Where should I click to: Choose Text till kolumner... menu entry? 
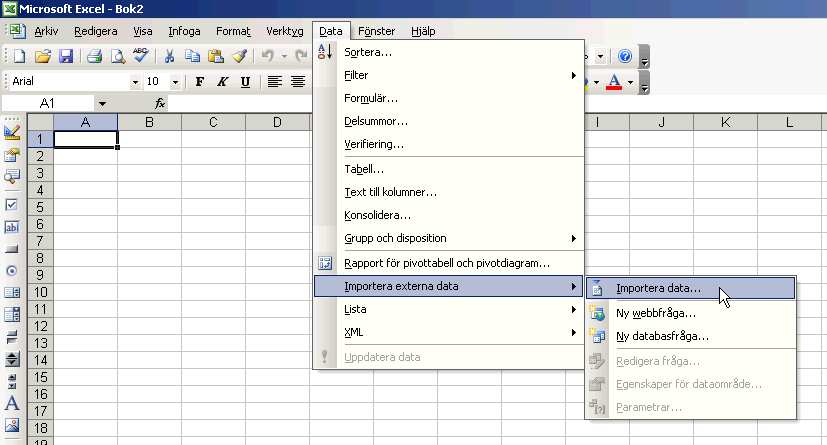pos(448,192)
